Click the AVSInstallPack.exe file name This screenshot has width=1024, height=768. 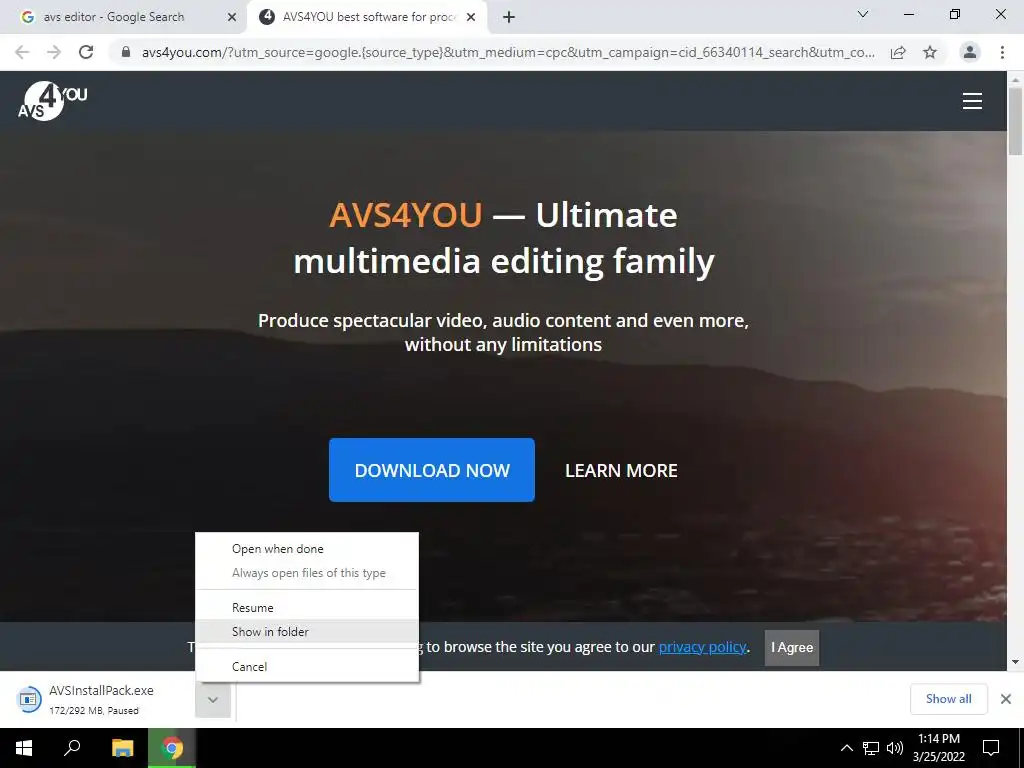tap(101, 690)
